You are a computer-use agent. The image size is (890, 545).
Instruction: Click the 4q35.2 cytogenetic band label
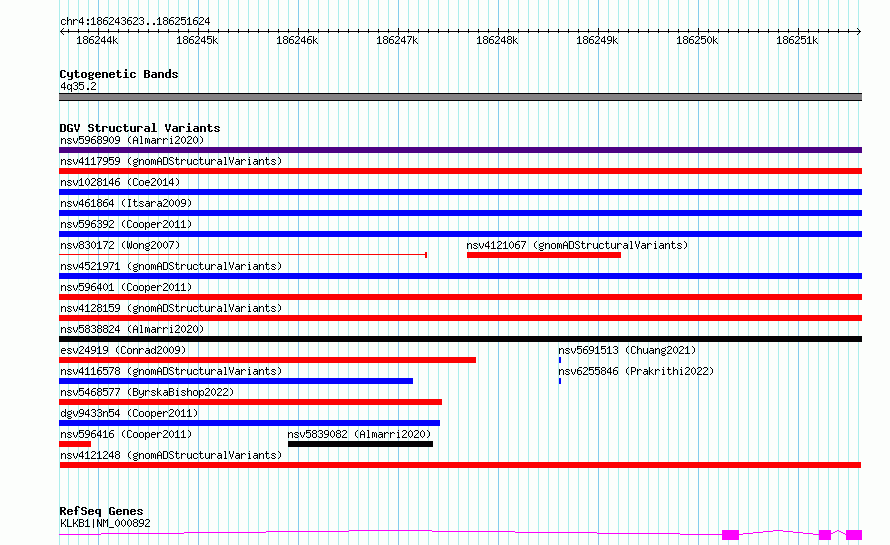[78, 86]
